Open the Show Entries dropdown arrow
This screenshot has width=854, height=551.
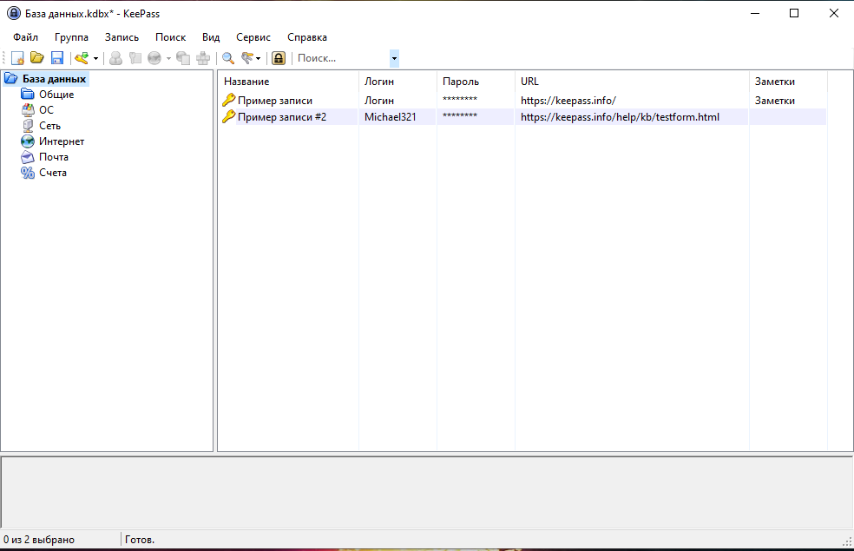(258, 58)
